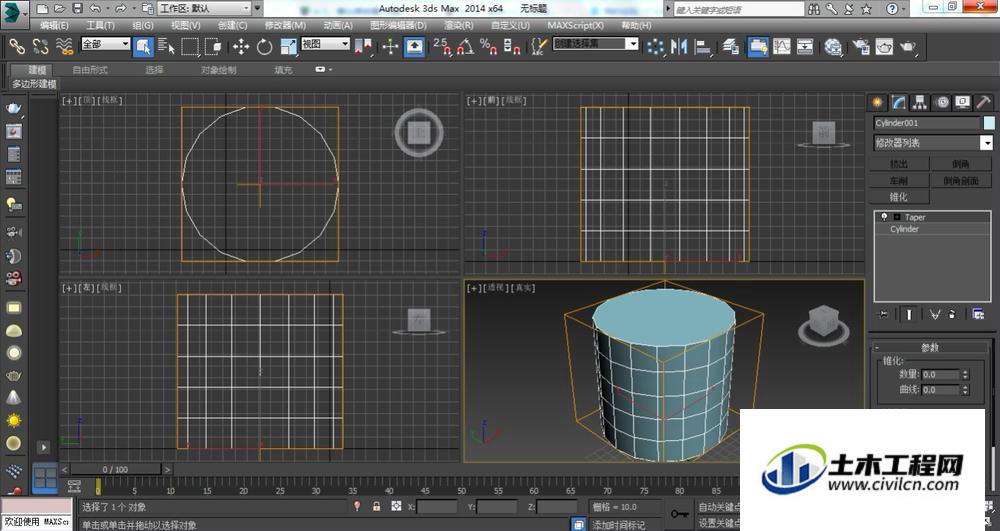1000x531 pixels.
Task: Open the 渲染(R) menu
Action: (459, 25)
